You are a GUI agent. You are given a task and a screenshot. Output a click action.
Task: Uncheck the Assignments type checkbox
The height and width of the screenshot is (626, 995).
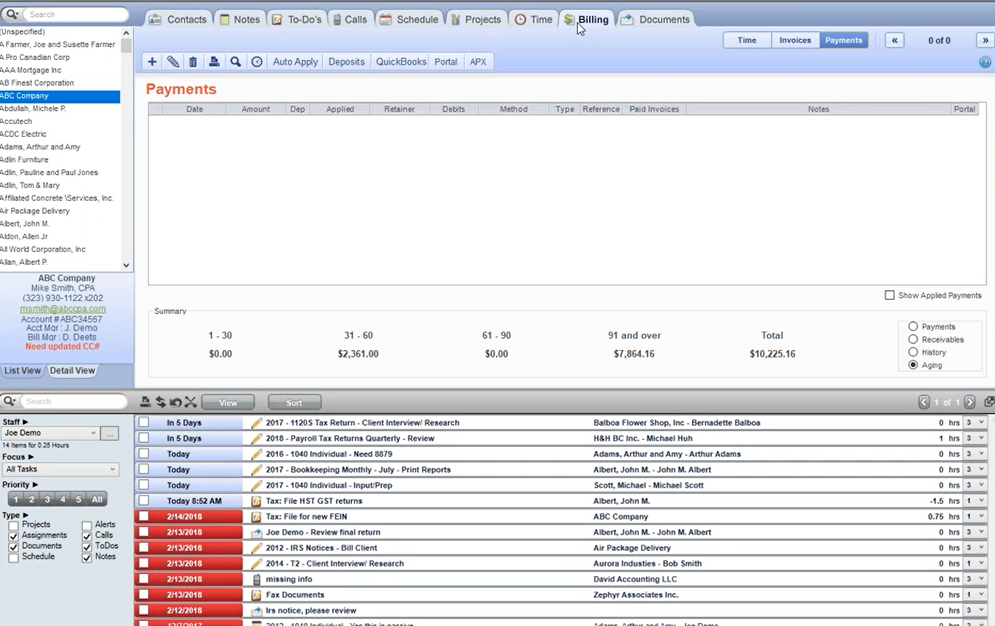(13, 536)
